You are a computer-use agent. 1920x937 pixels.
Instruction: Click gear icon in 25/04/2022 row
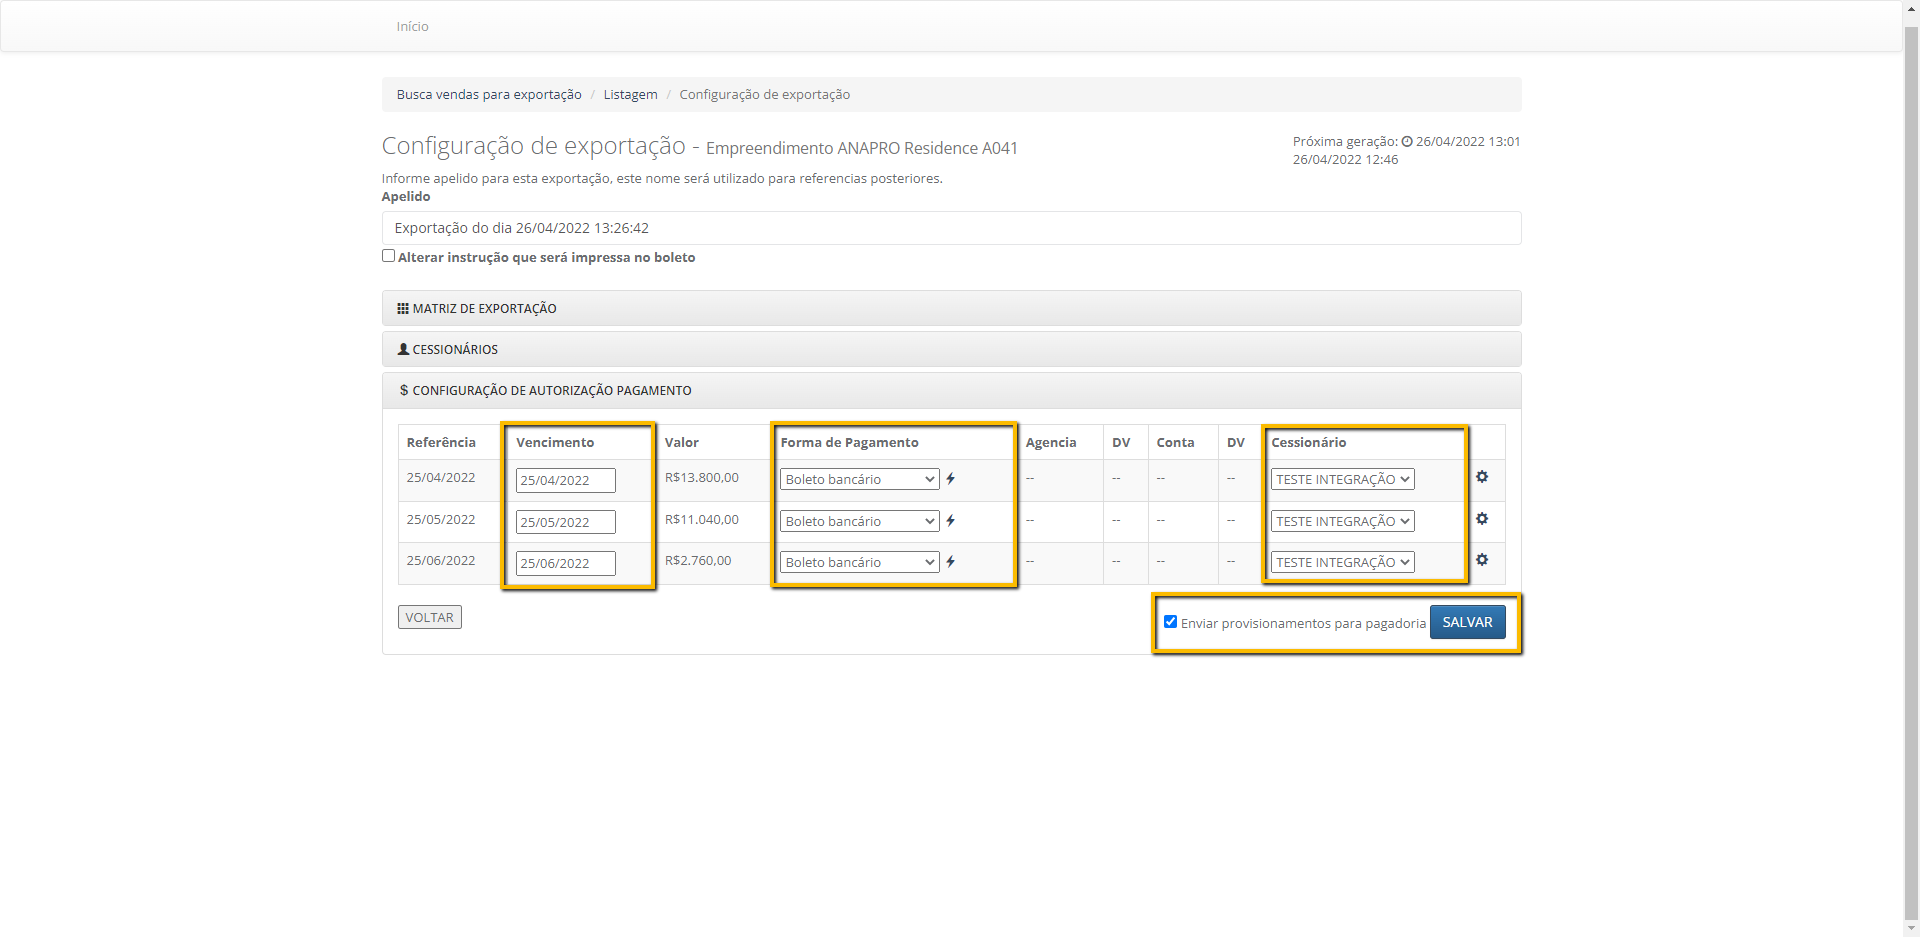(x=1482, y=477)
